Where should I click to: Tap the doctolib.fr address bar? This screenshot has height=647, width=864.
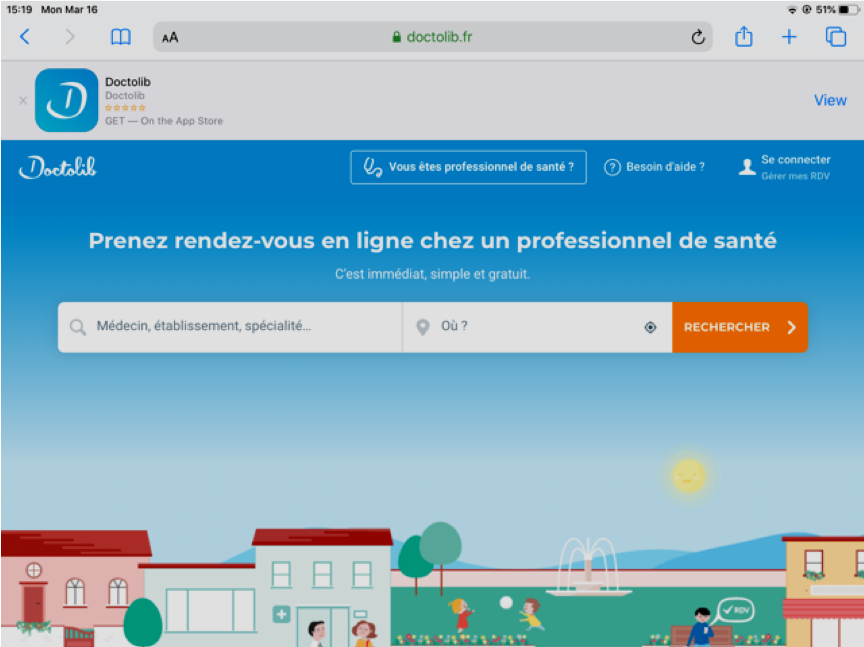pyautogui.click(x=433, y=37)
